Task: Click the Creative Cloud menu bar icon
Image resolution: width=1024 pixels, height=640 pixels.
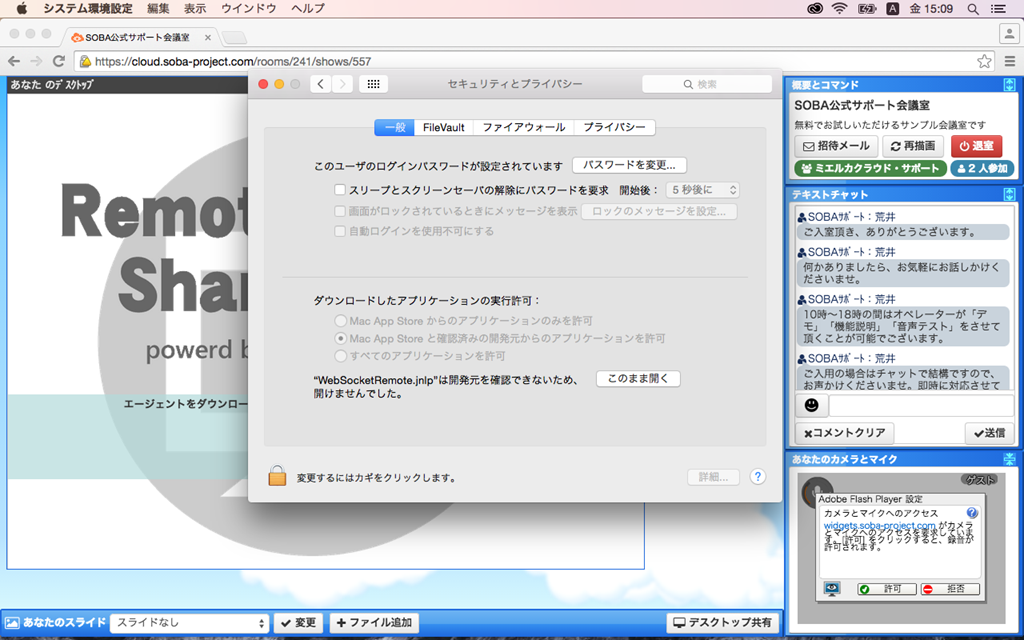Action: tap(814, 8)
